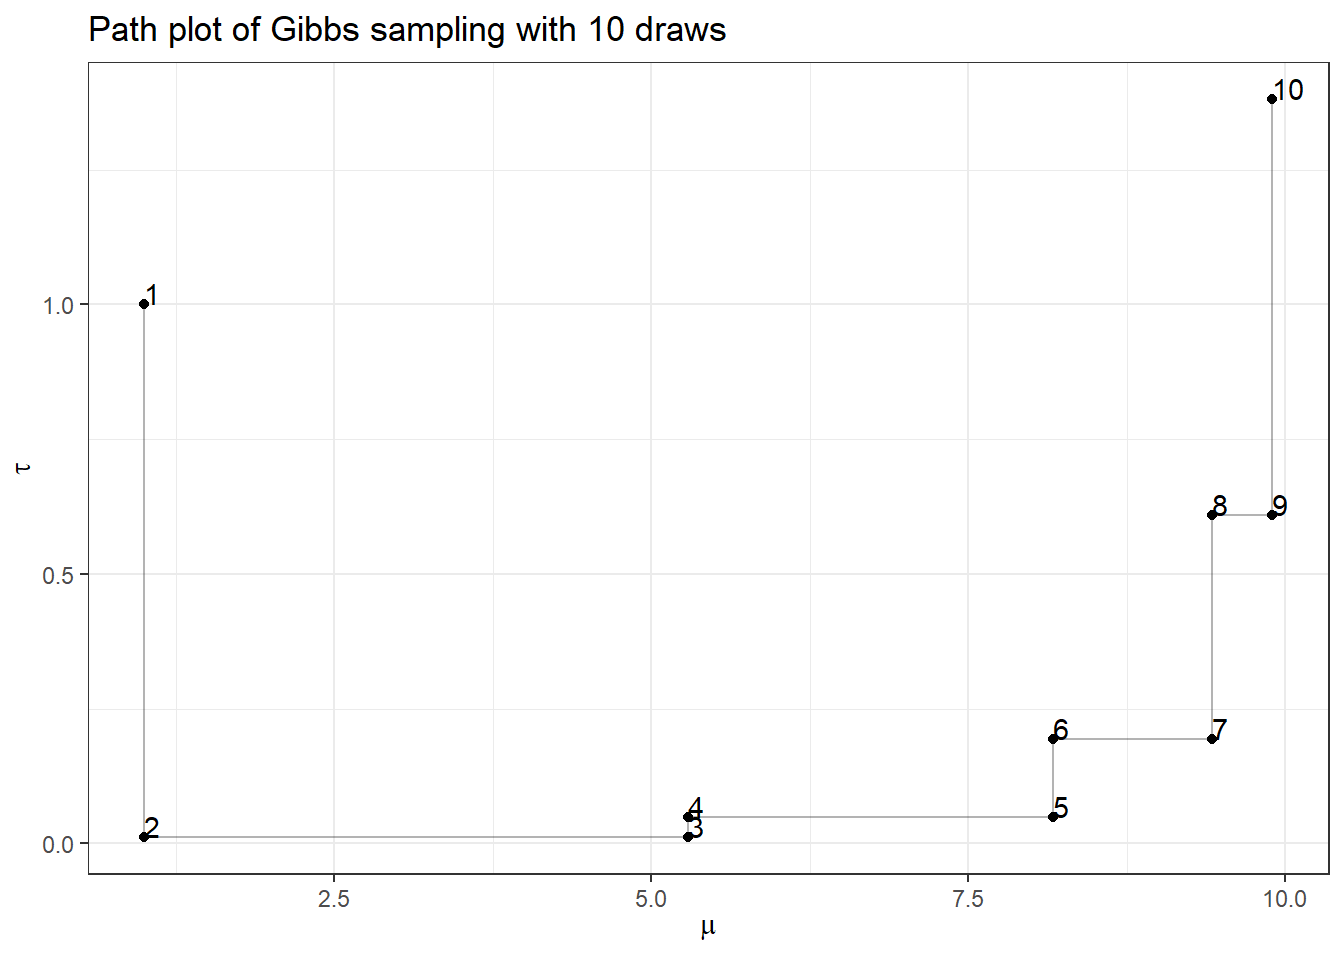This screenshot has width=1344, height=960.
Task: Click the 5.0 x-axis tick label
Action: [651, 899]
